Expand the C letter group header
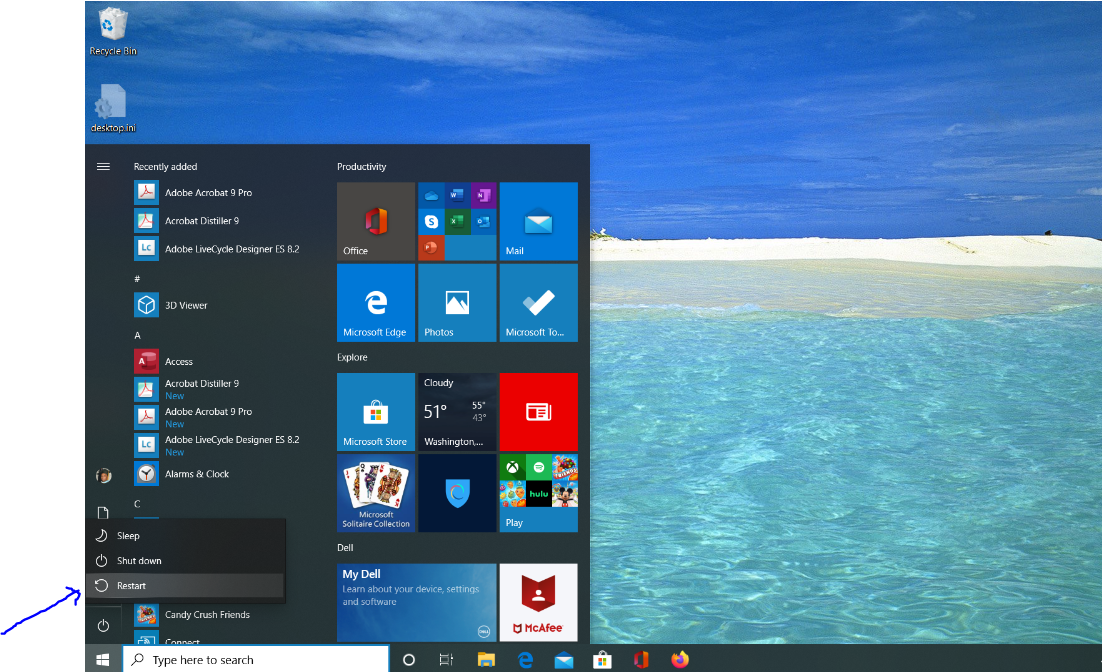The image size is (1102, 672). [138, 504]
